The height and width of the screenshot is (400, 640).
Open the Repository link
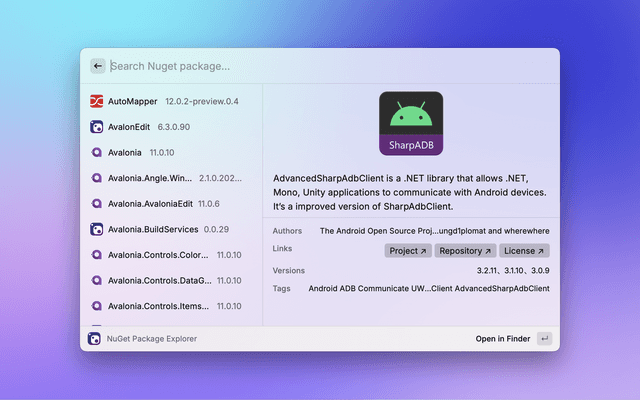pyautogui.click(x=465, y=251)
